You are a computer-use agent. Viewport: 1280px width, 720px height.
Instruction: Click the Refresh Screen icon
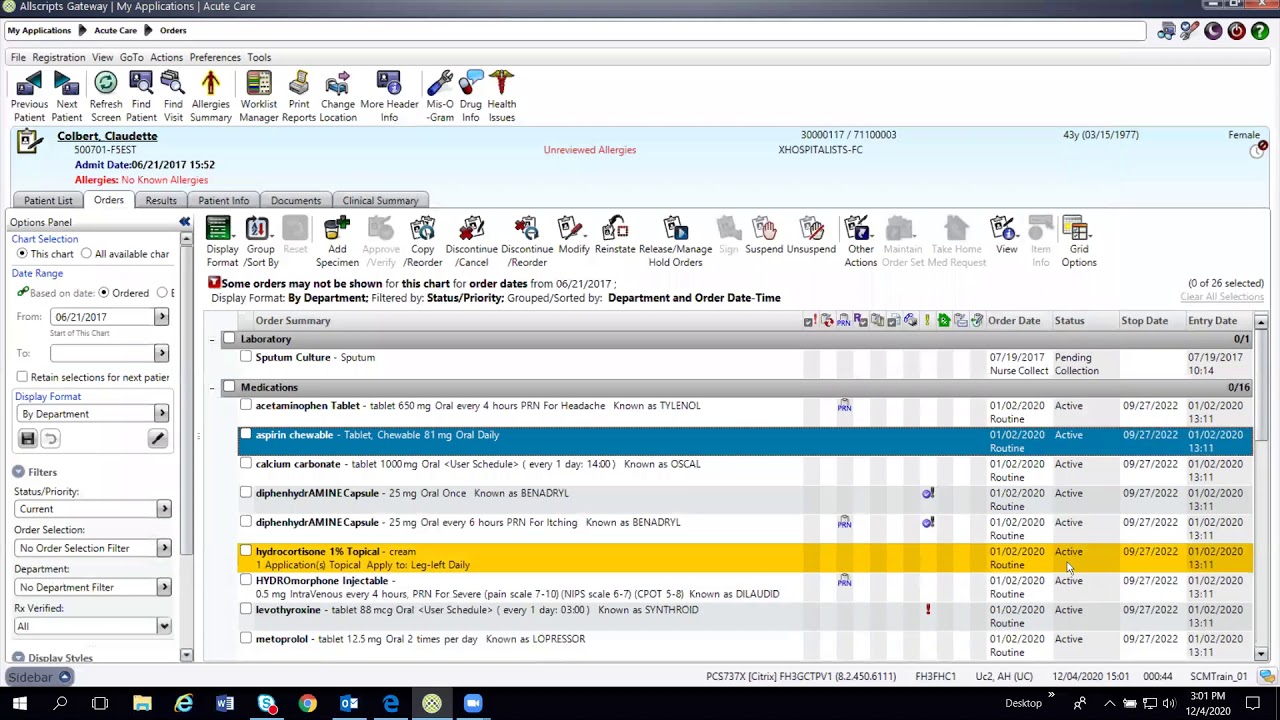[106, 96]
